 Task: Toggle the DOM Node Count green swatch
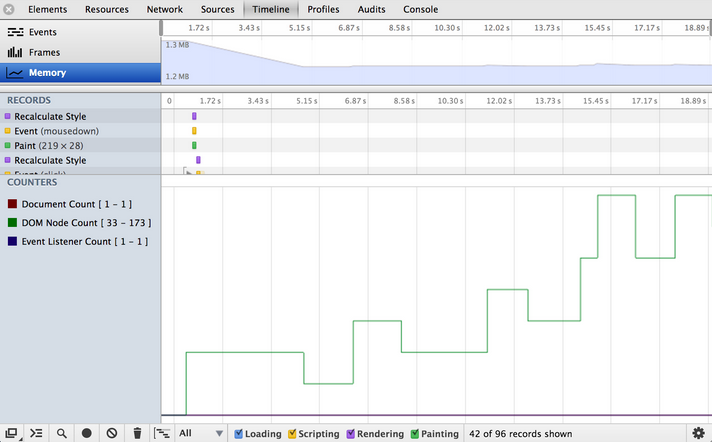pos(12,223)
